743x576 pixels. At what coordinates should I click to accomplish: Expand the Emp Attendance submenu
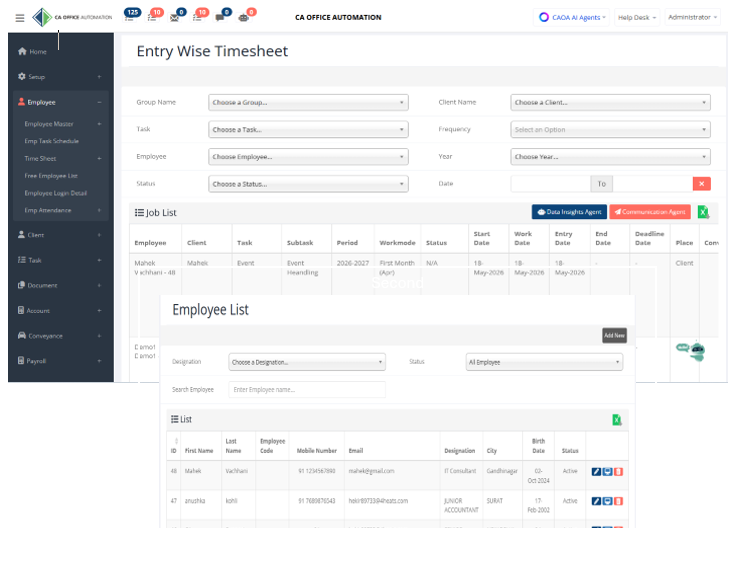pyautogui.click(x=63, y=210)
